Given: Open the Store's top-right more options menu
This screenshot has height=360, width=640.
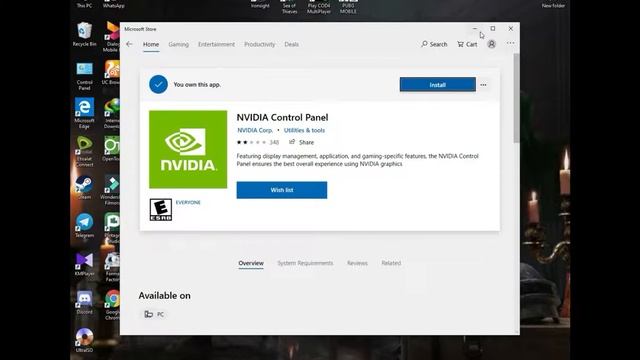Looking at the screenshot, I should tap(511, 43).
